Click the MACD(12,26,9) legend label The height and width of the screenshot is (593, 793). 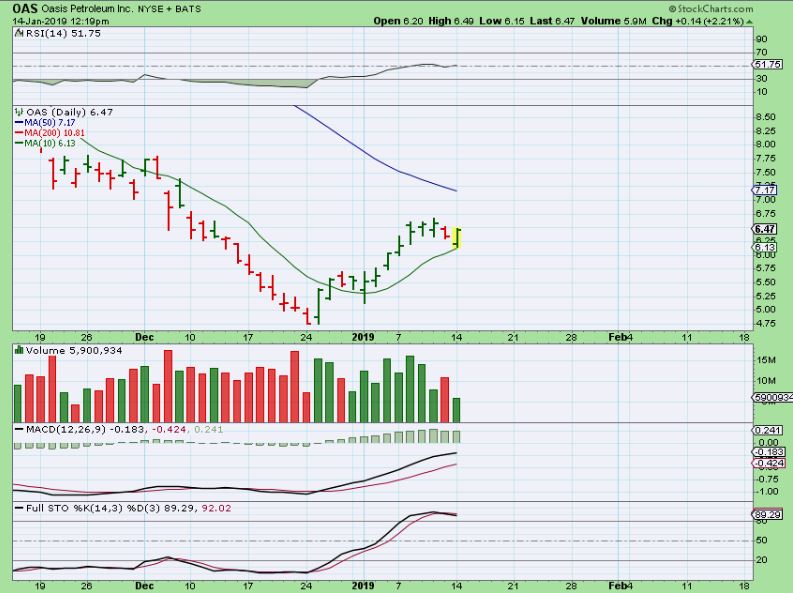point(65,429)
